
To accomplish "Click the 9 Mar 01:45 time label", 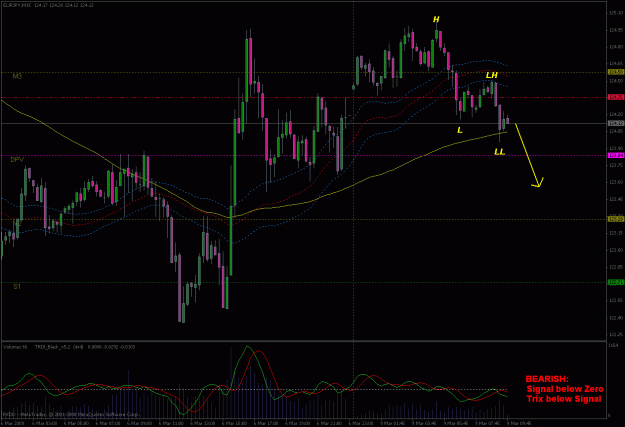I will (x=393, y=423).
